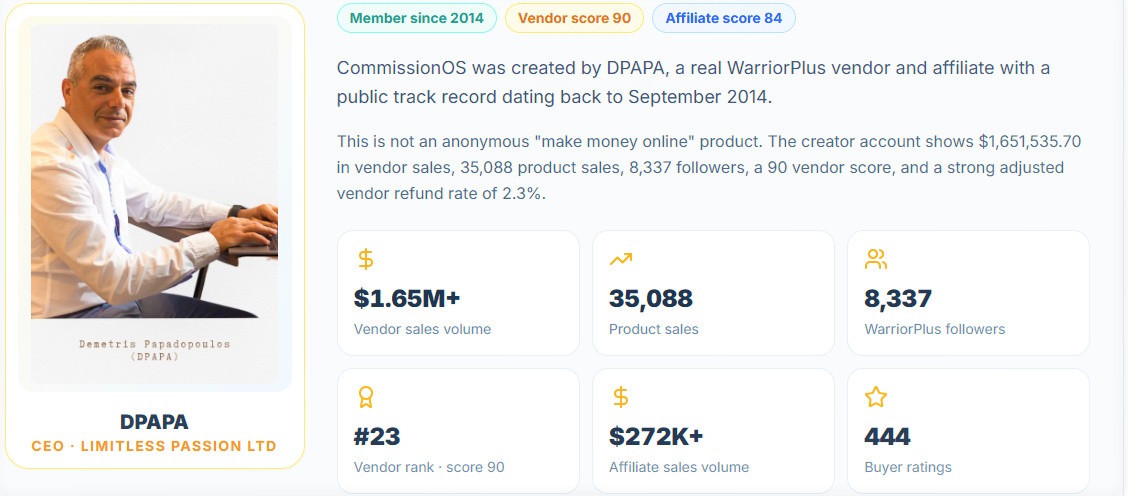1128x496 pixels.
Task: Click the $1.65M+ value
Action: pos(409,298)
